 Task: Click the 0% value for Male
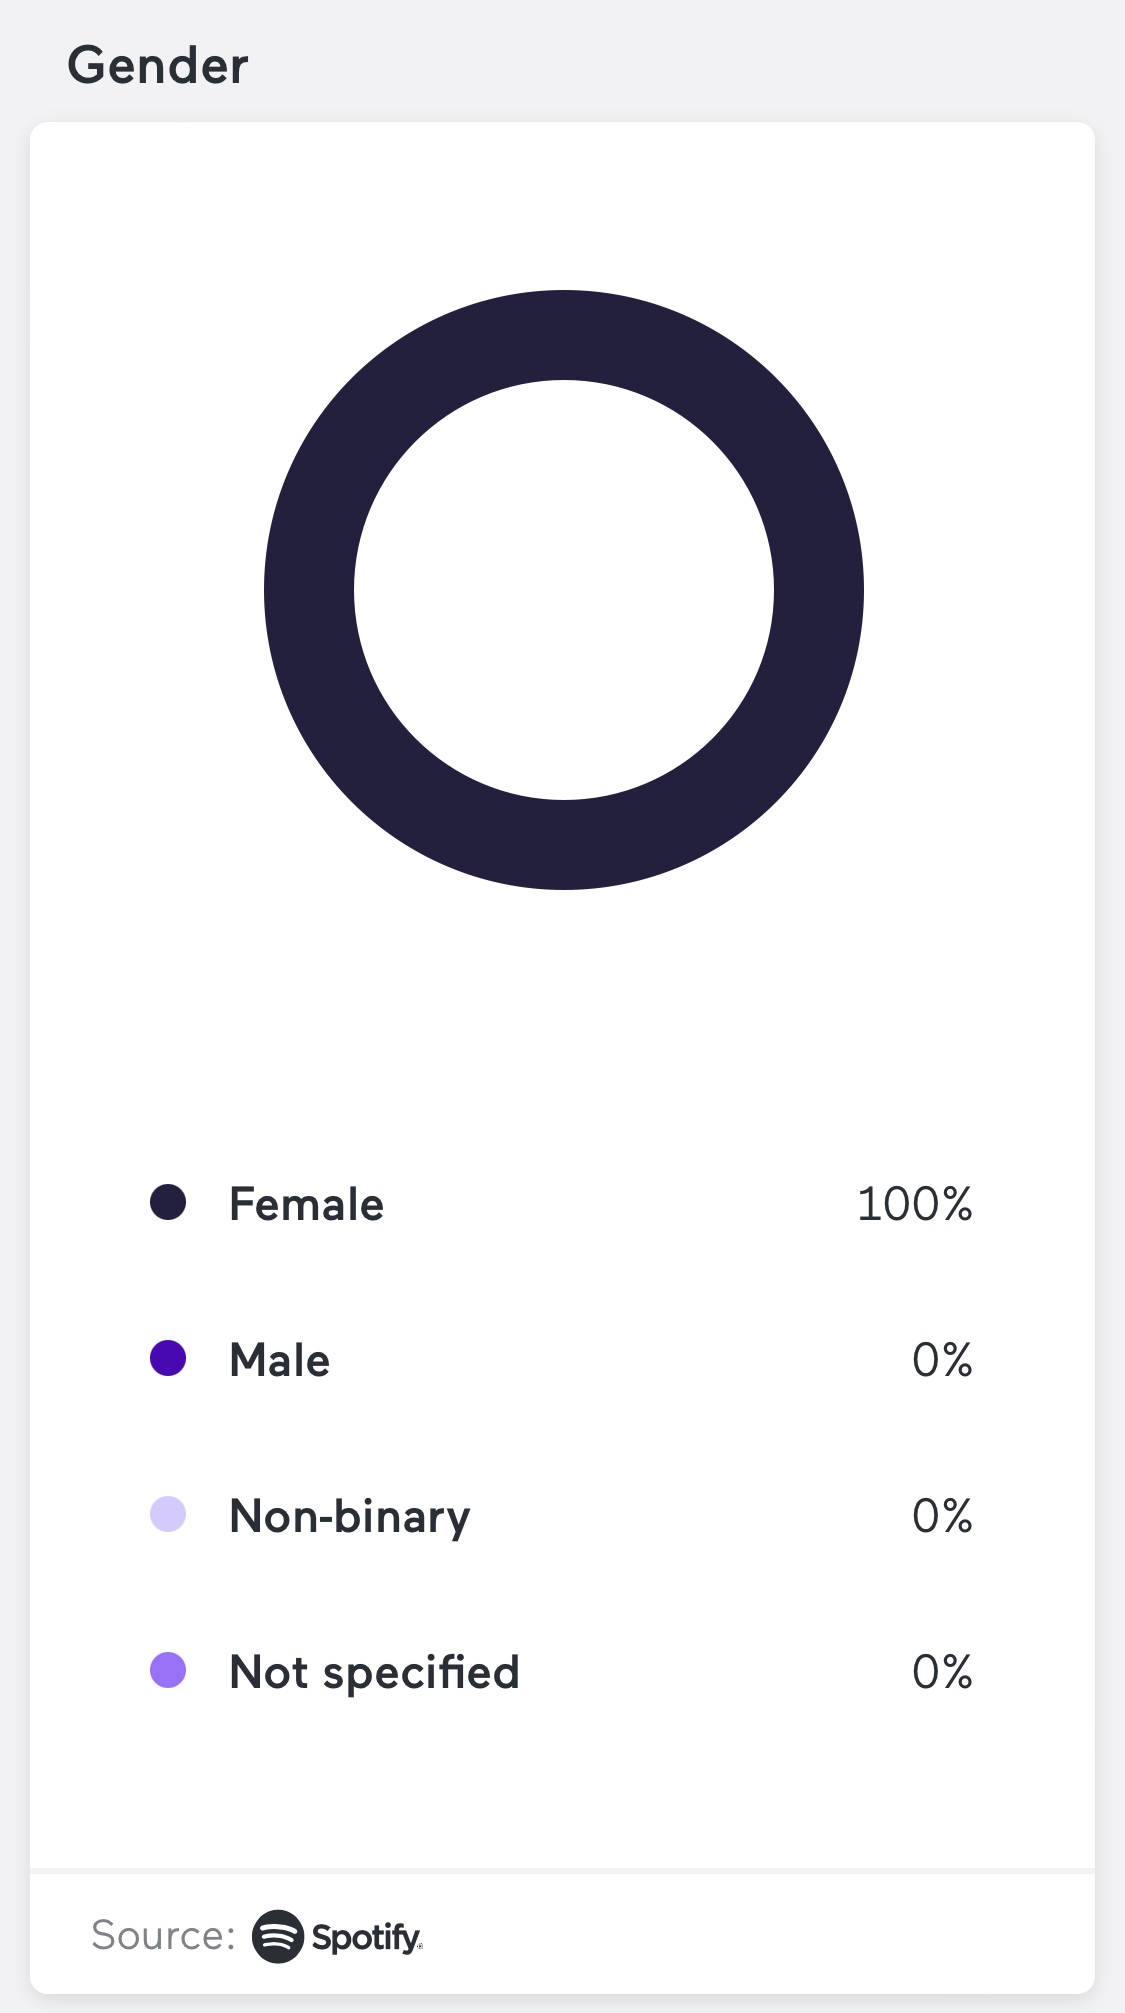click(942, 1360)
